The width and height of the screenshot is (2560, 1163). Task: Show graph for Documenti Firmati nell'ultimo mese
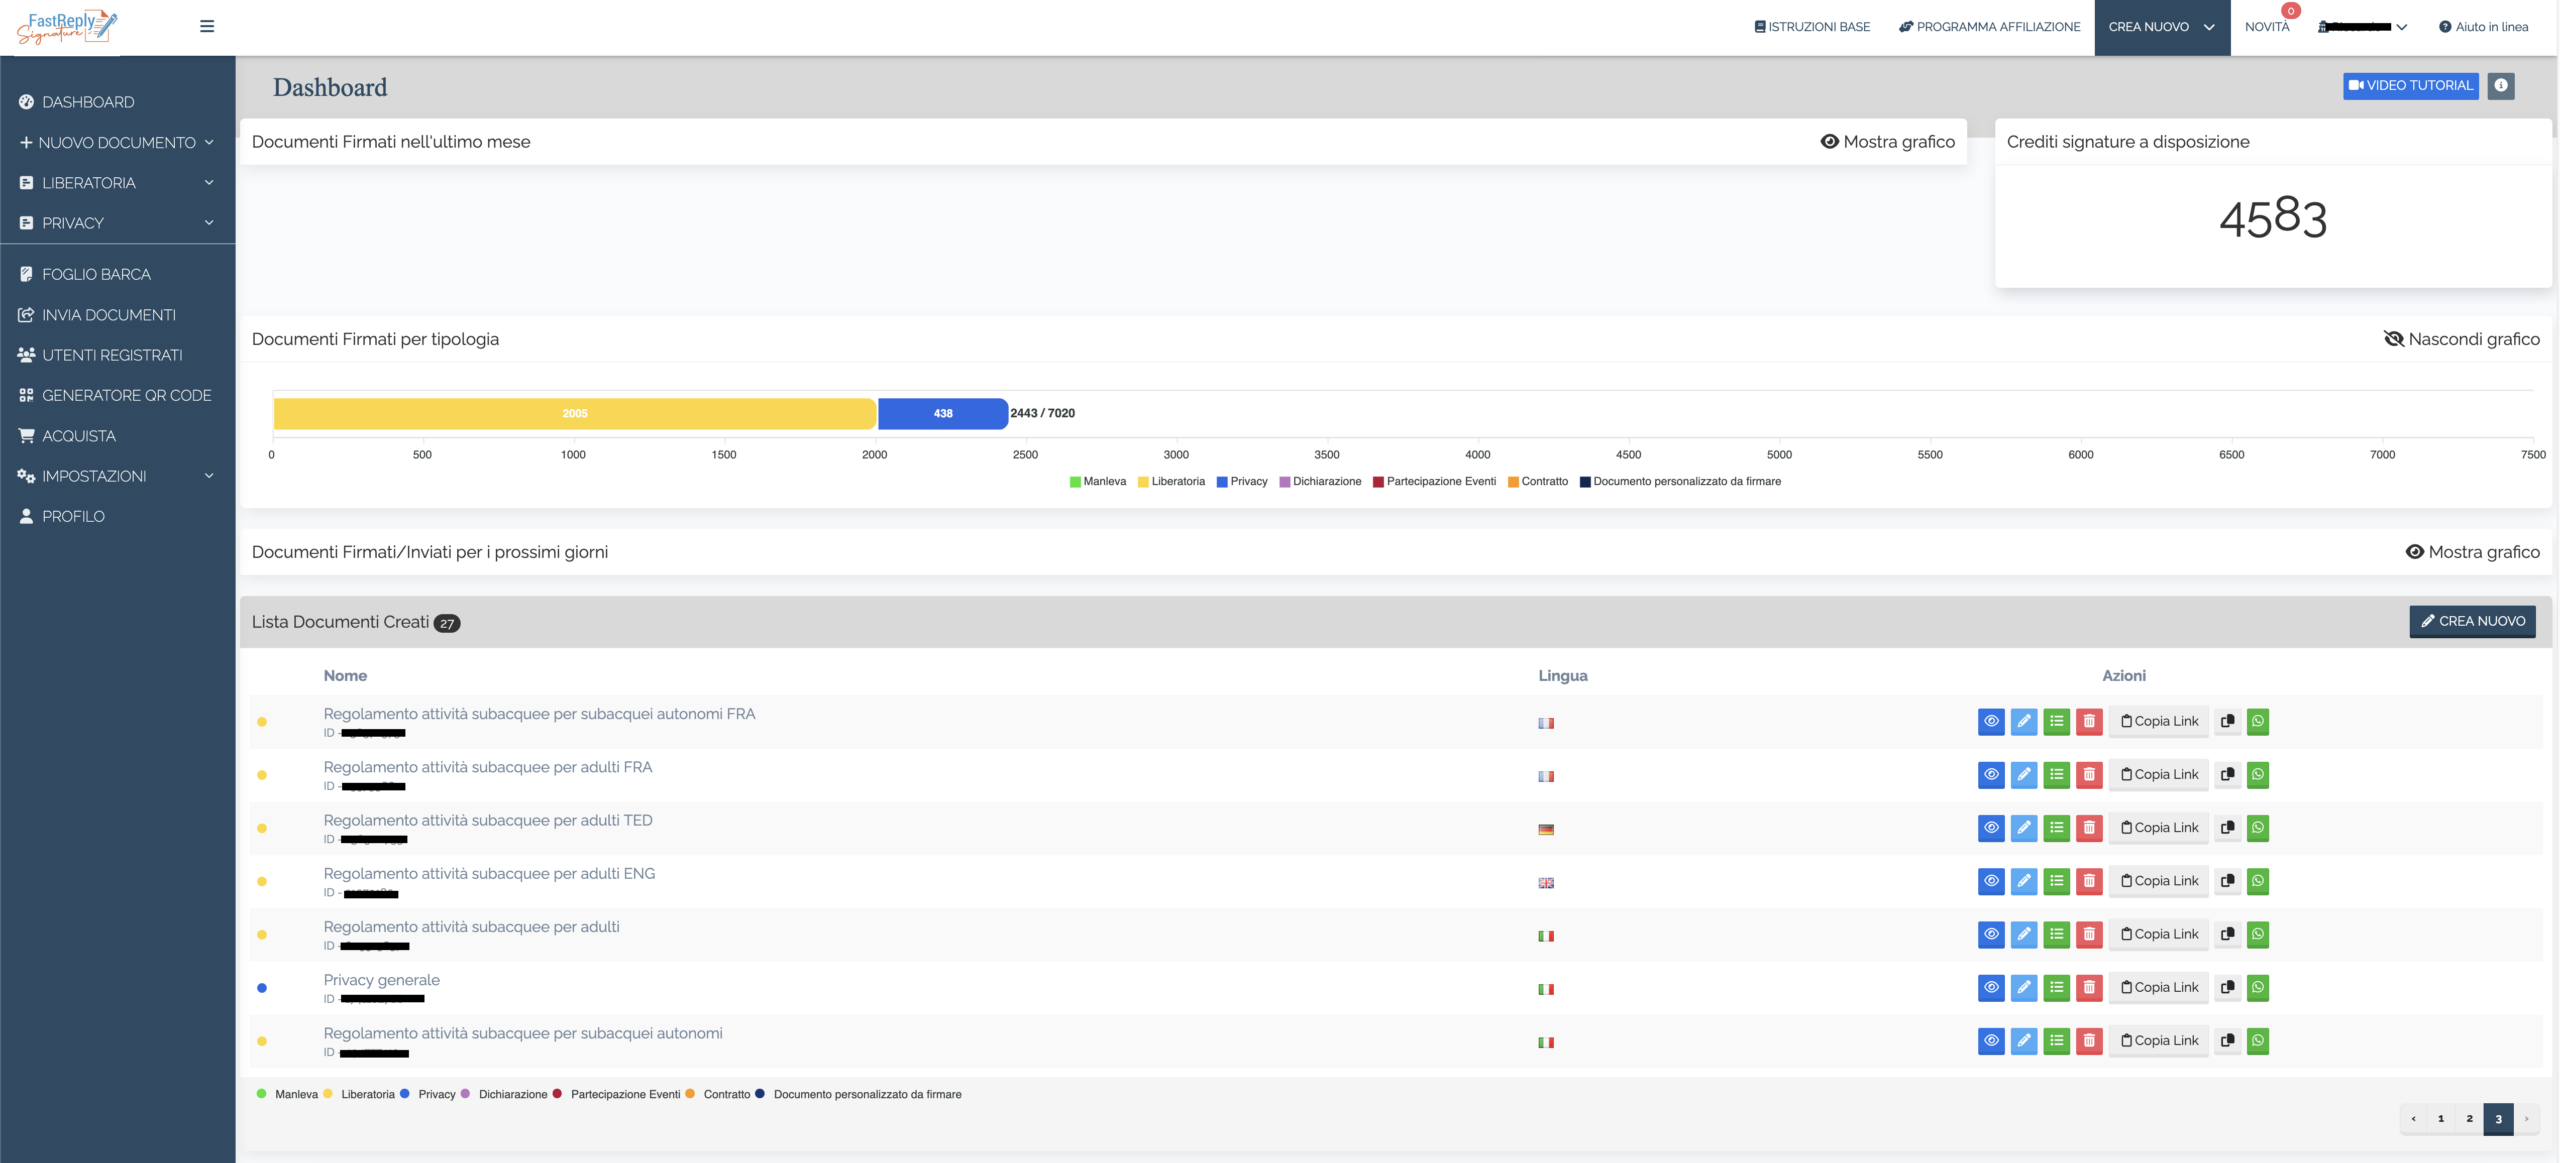click(x=1887, y=142)
